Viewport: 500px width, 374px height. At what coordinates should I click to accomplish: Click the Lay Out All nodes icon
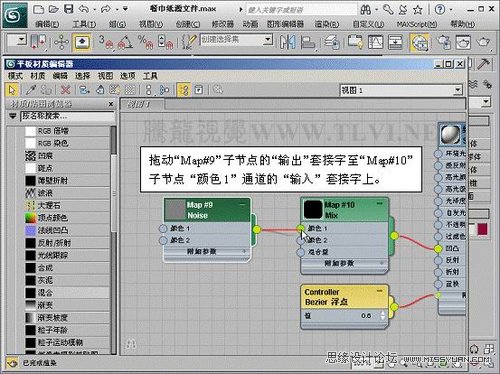[x=149, y=90]
